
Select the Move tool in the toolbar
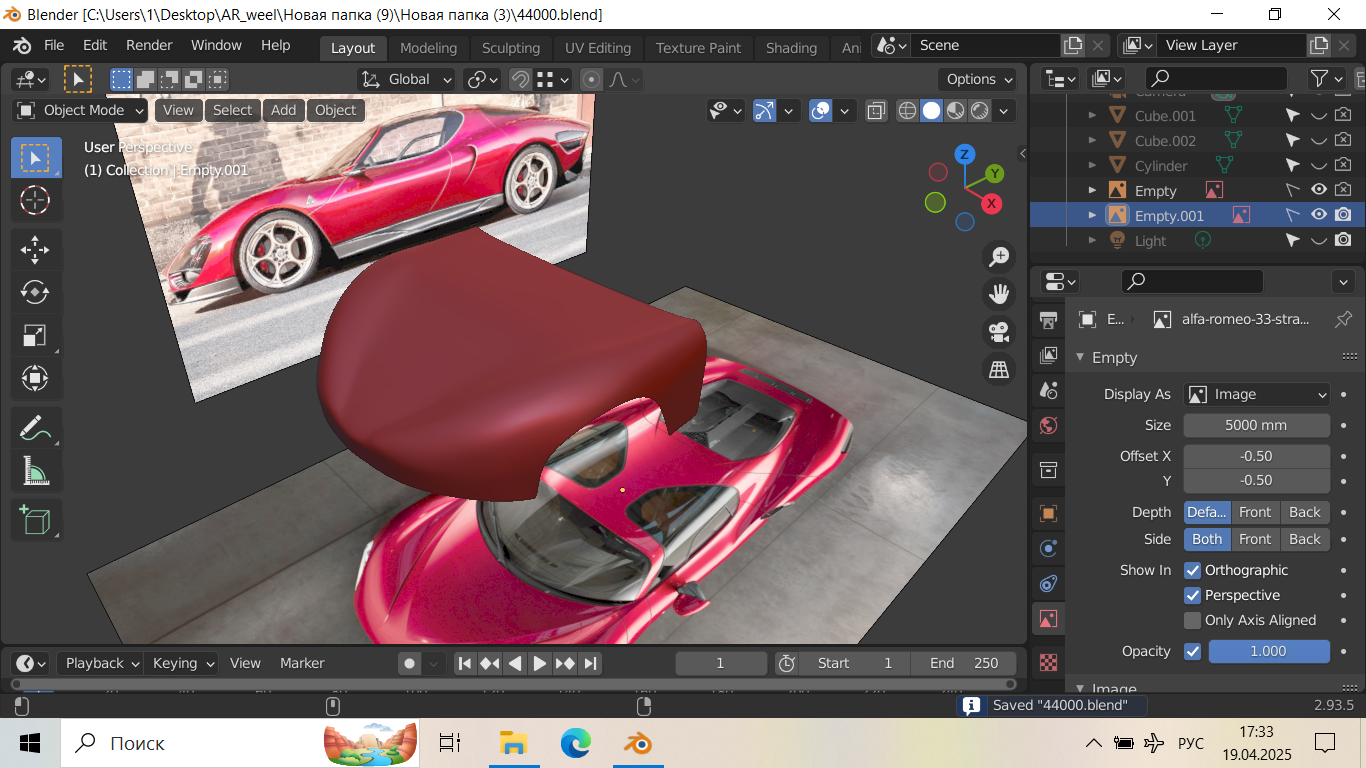[35, 248]
